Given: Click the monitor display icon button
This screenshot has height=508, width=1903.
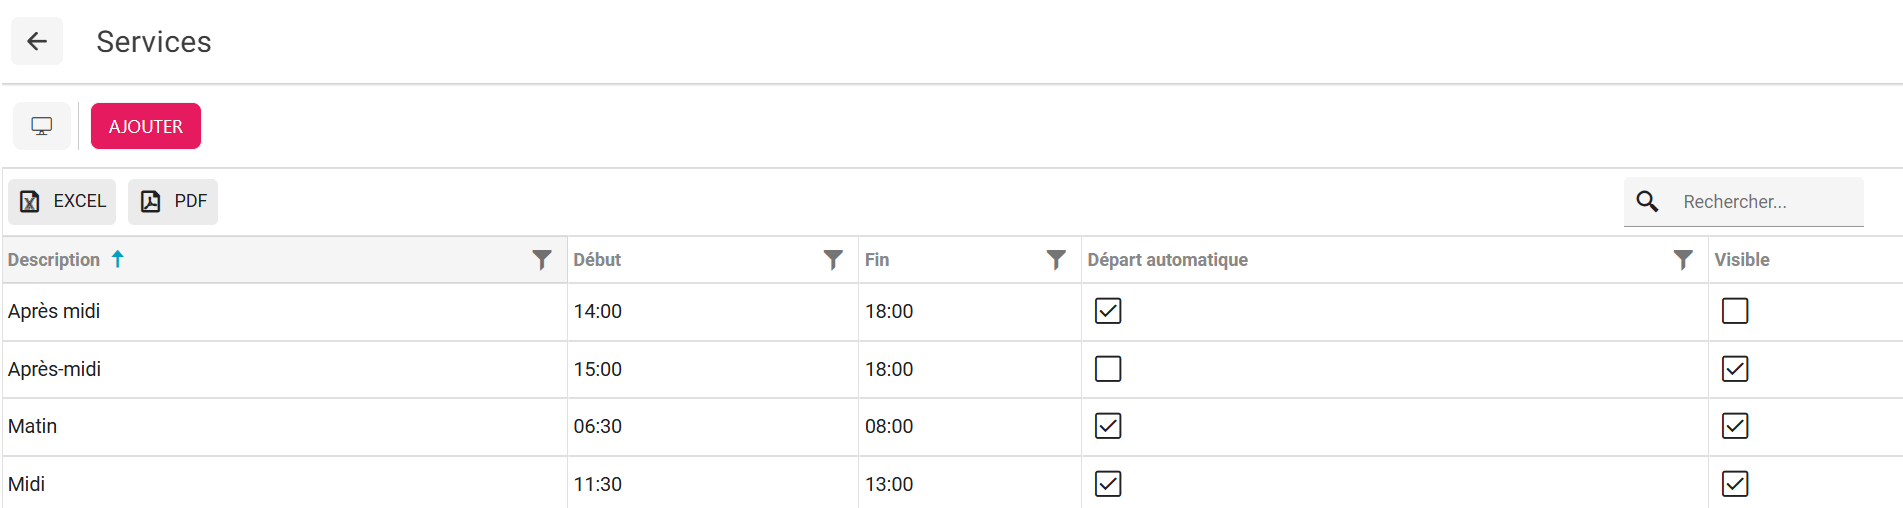Looking at the screenshot, I should pyautogui.click(x=42, y=126).
